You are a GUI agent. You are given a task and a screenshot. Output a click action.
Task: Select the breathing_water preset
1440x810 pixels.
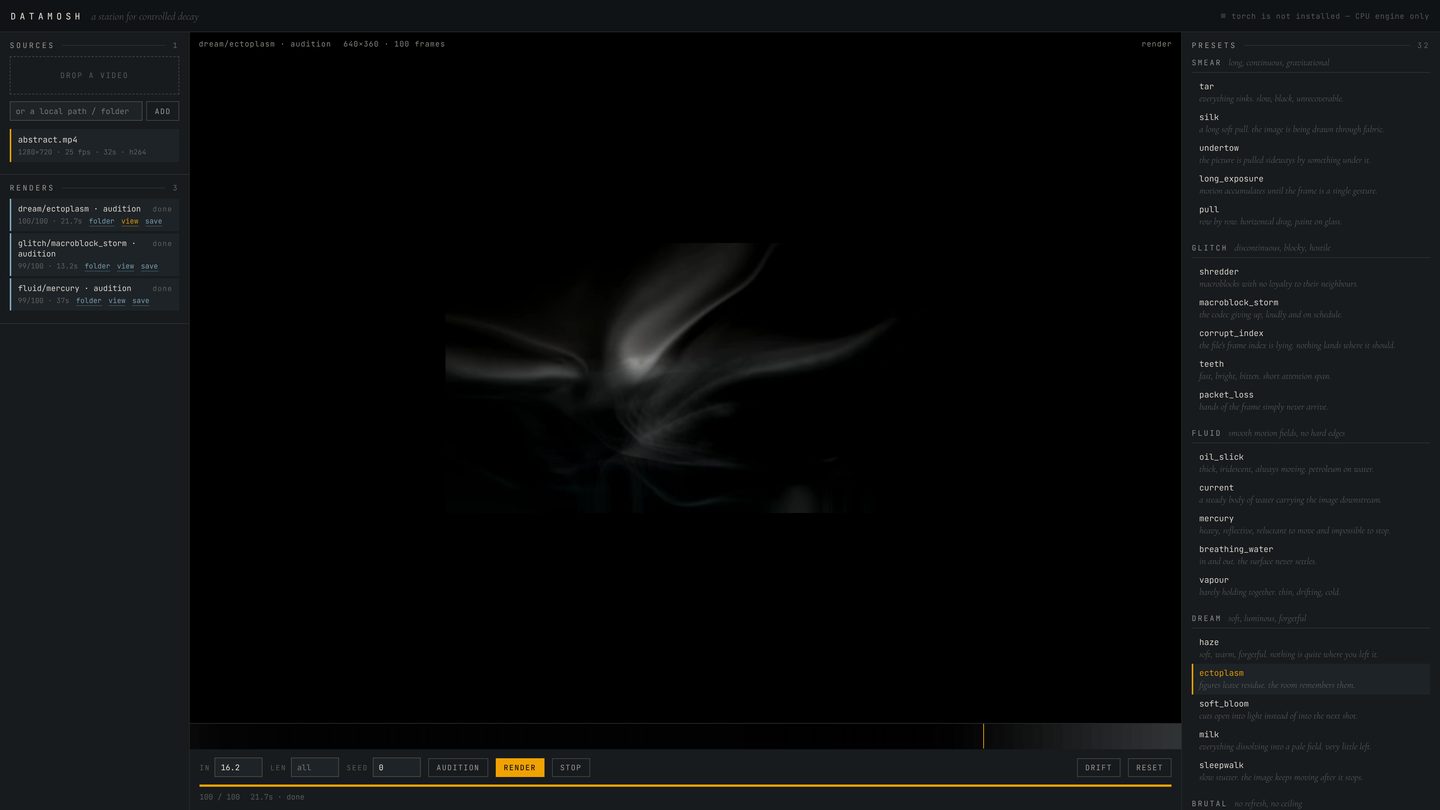[x=1311, y=555]
